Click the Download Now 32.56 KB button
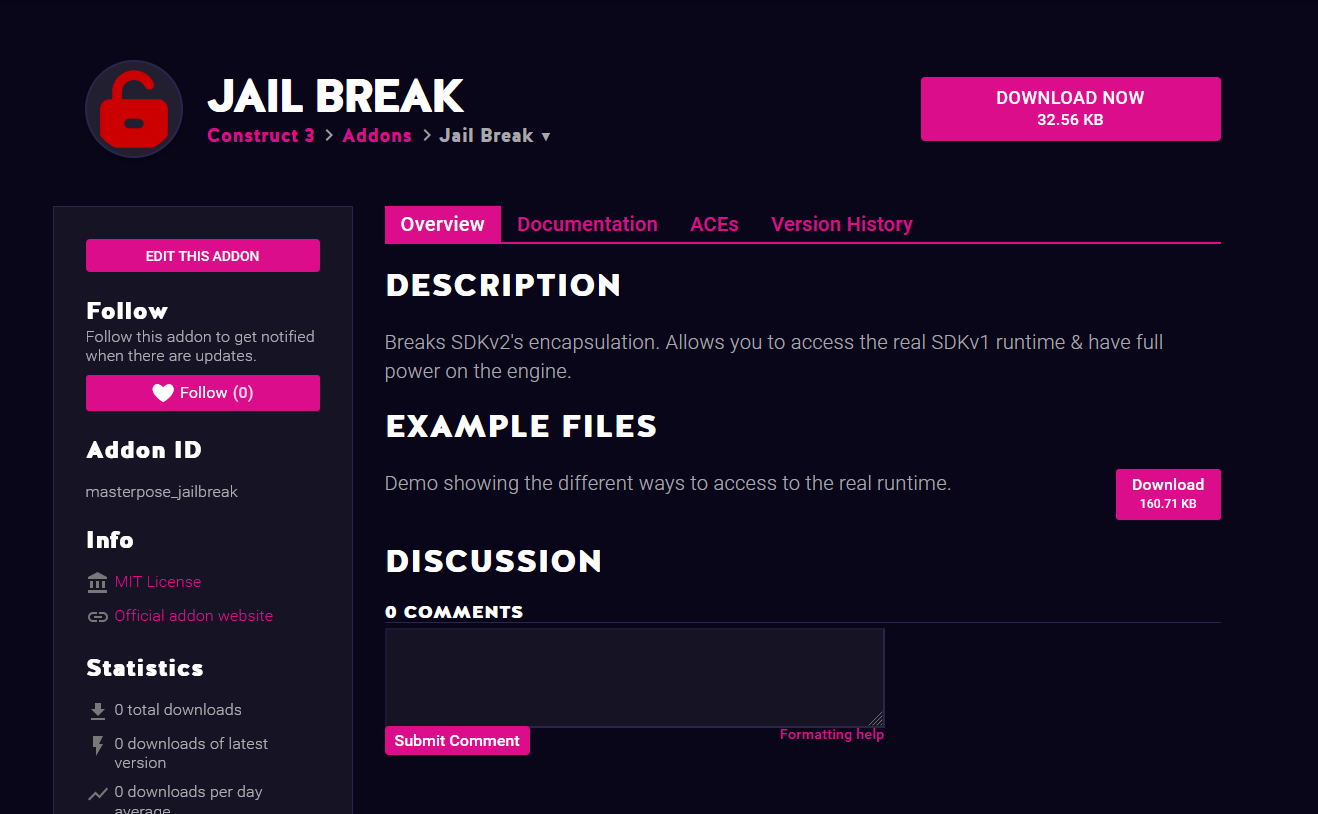The width and height of the screenshot is (1318, 814). [x=1071, y=109]
